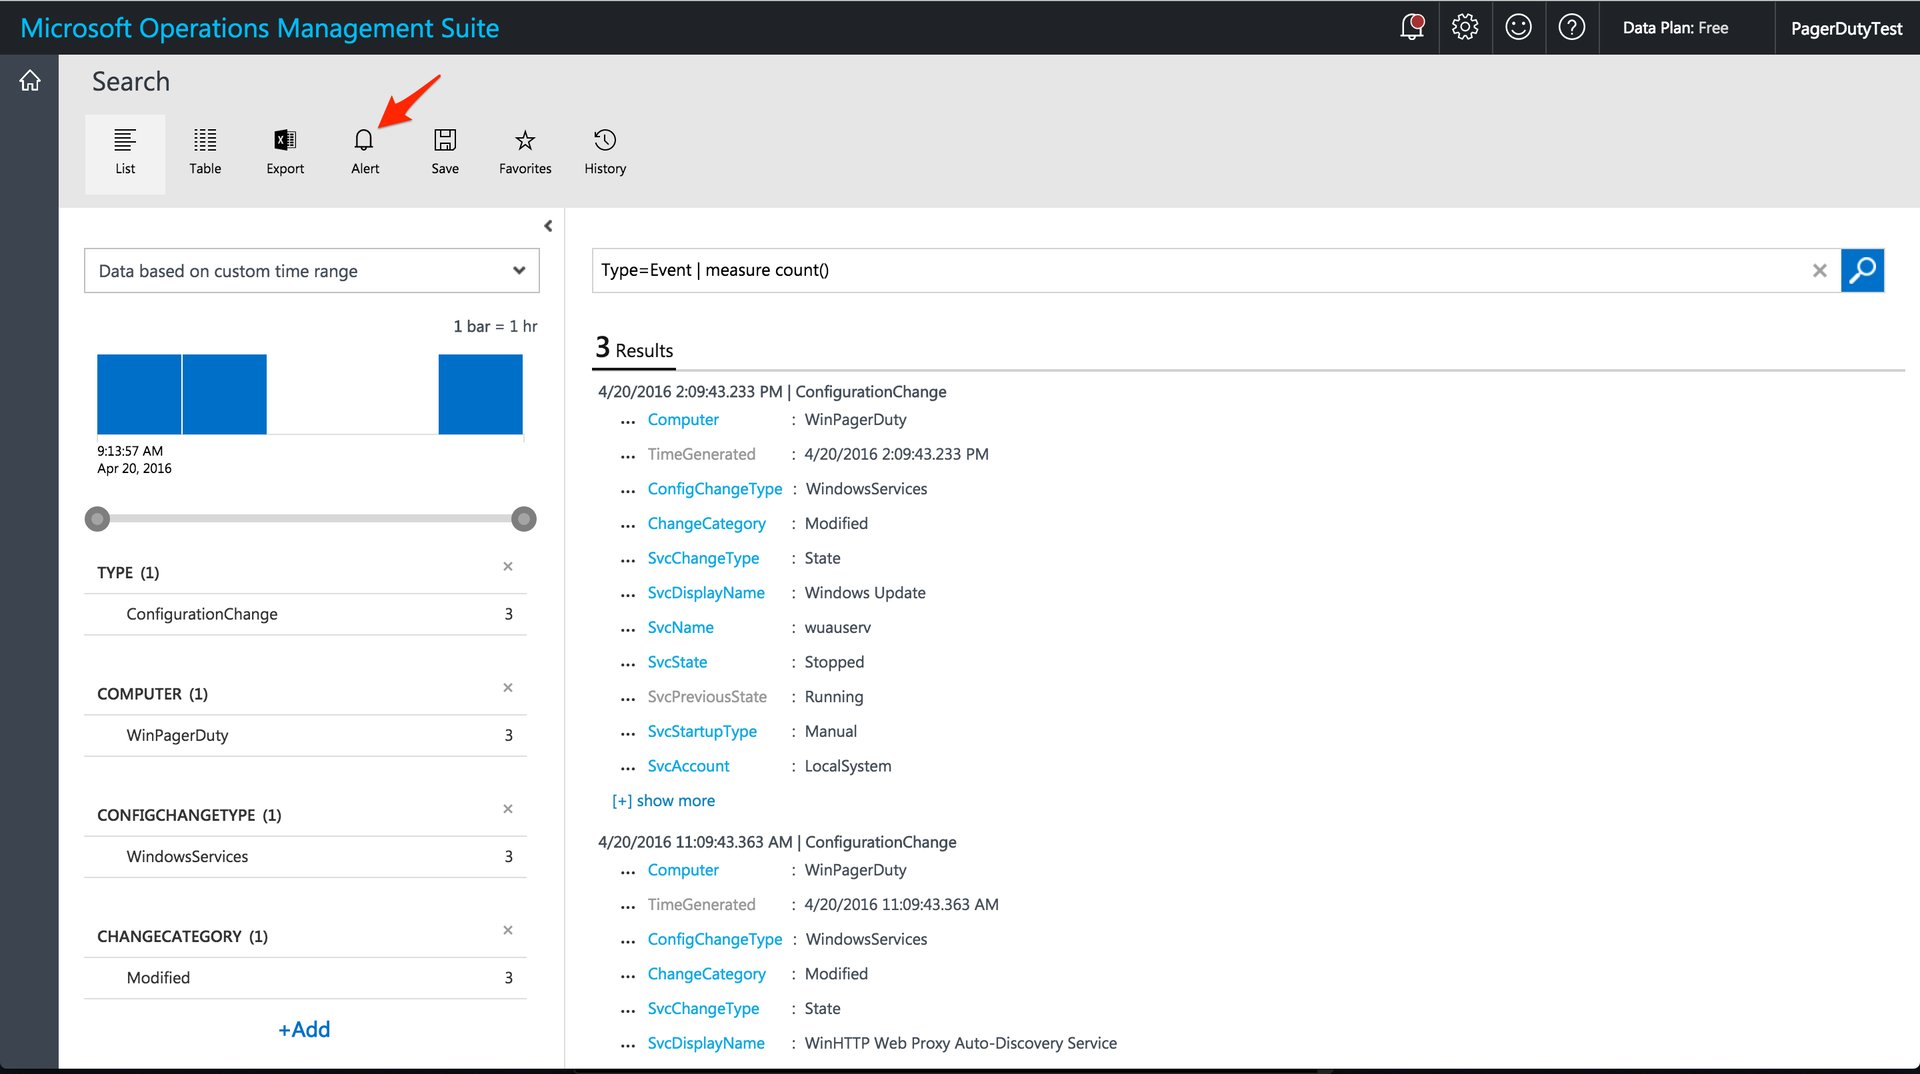Clear the search query text
This screenshot has height=1074, width=1920.
[x=1819, y=271]
